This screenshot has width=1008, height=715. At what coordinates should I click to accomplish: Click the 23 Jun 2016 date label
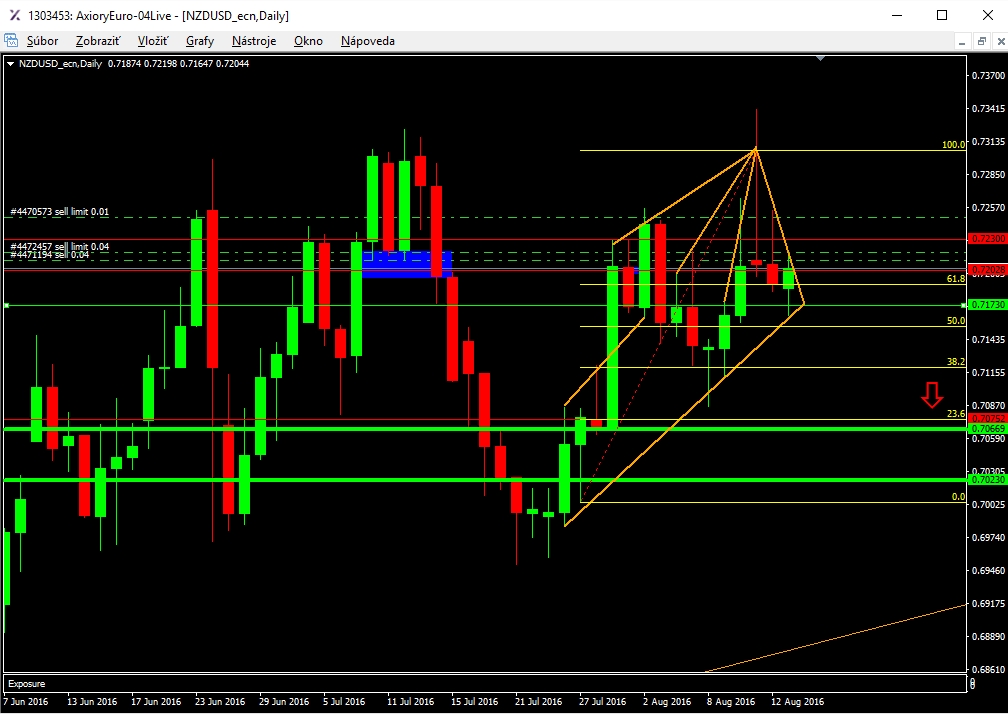(x=220, y=701)
